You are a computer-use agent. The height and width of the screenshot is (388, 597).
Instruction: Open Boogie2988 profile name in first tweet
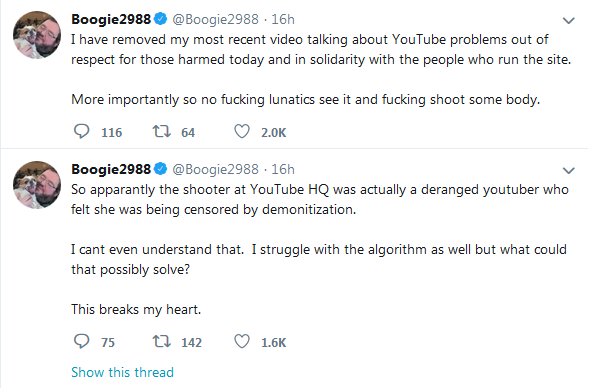click(x=111, y=19)
